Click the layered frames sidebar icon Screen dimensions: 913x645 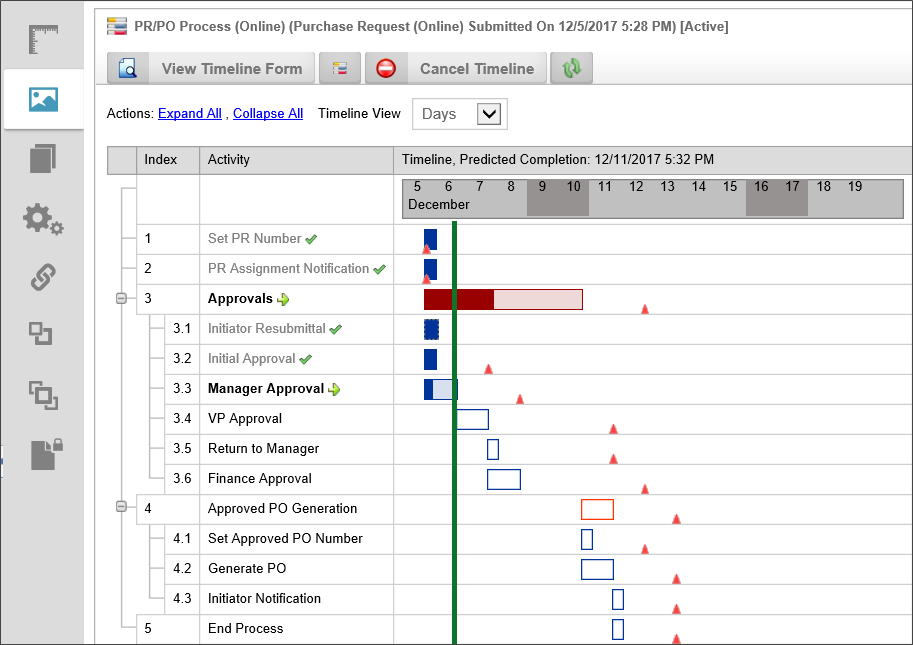pyautogui.click(x=43, y=395)
